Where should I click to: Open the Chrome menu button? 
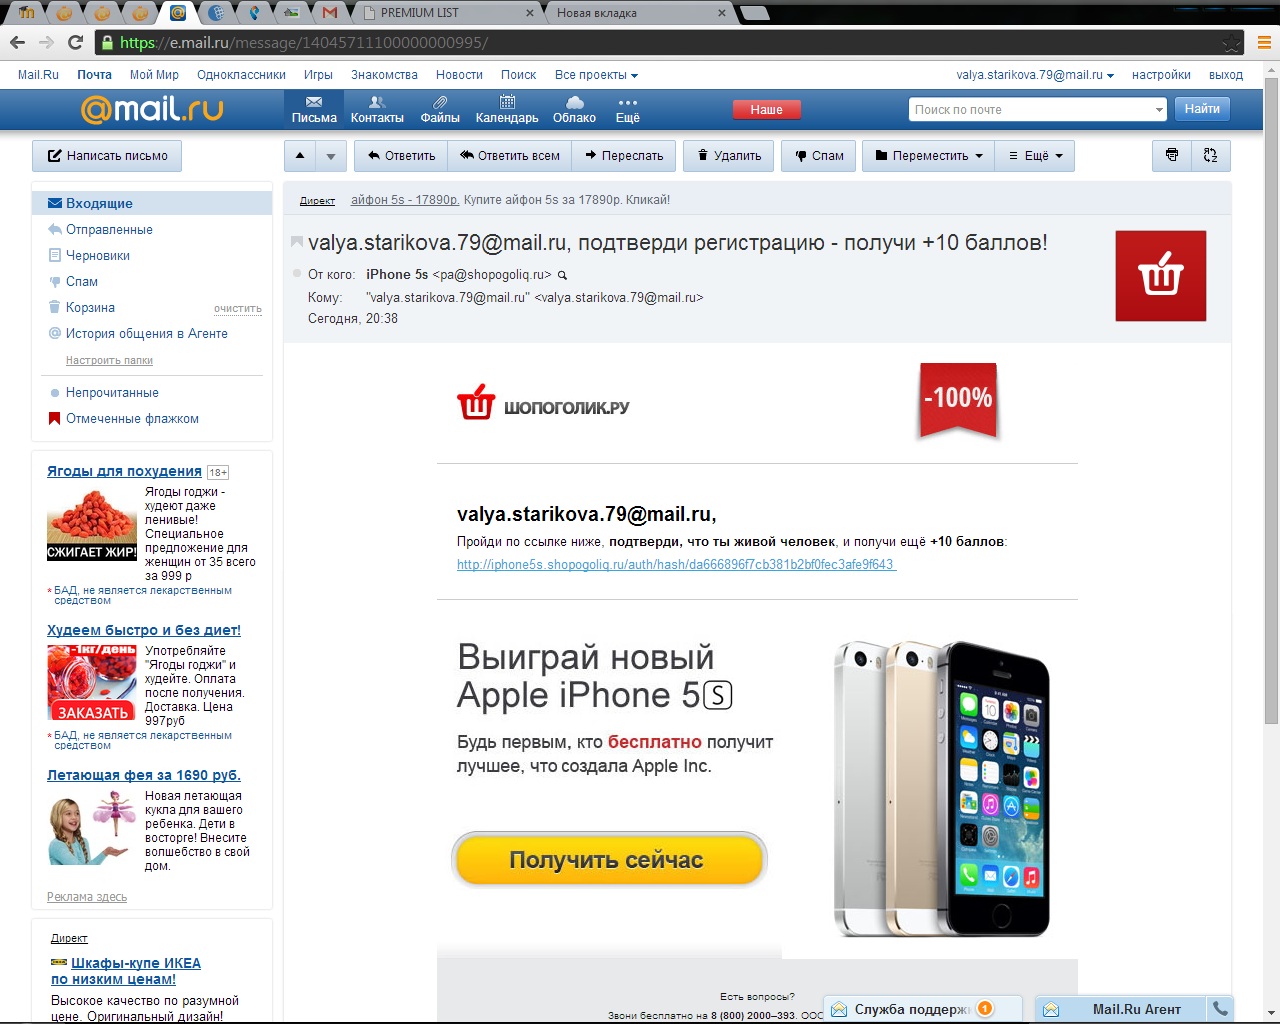click(x=1263, y=42)
